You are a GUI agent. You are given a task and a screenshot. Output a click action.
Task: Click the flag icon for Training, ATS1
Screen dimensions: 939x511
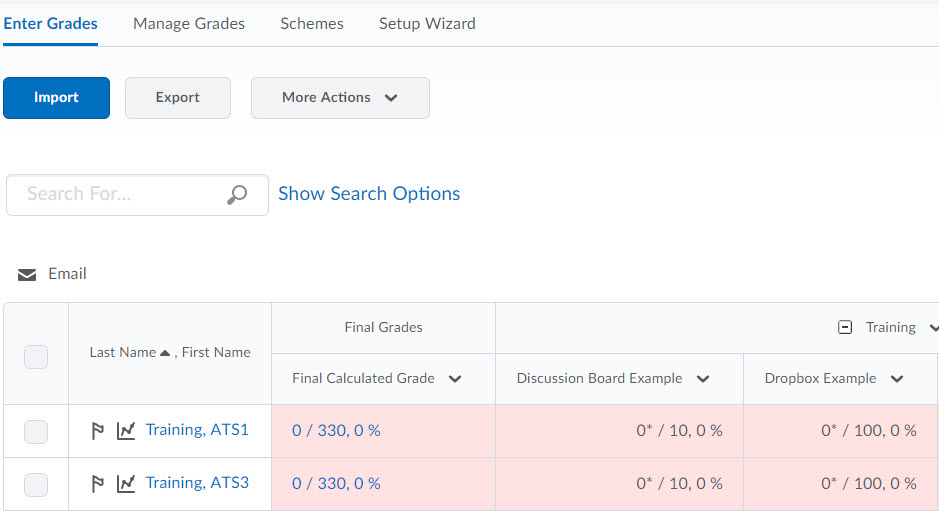[x=98, y=431]
